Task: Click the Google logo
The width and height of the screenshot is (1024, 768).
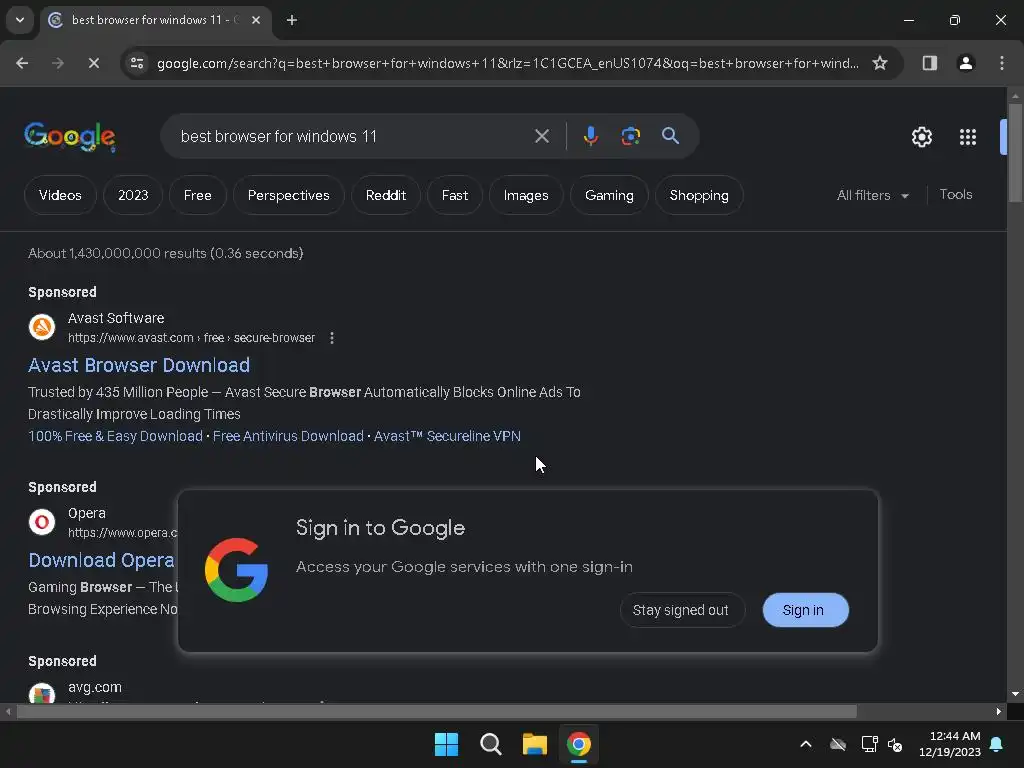Action: click(70, 136)
